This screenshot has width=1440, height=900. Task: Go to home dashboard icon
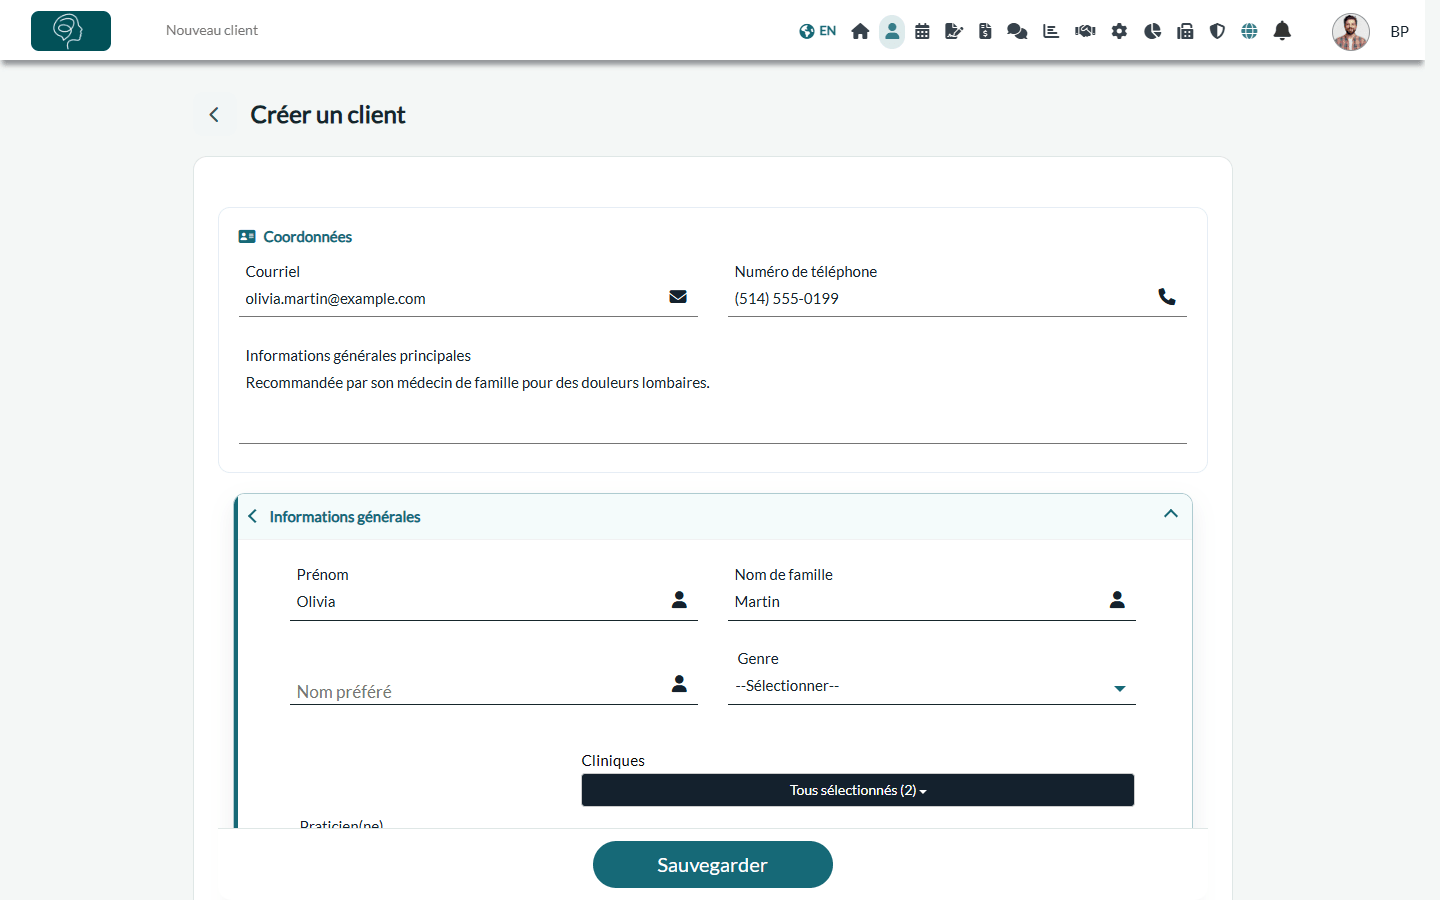tap(860, 31)
